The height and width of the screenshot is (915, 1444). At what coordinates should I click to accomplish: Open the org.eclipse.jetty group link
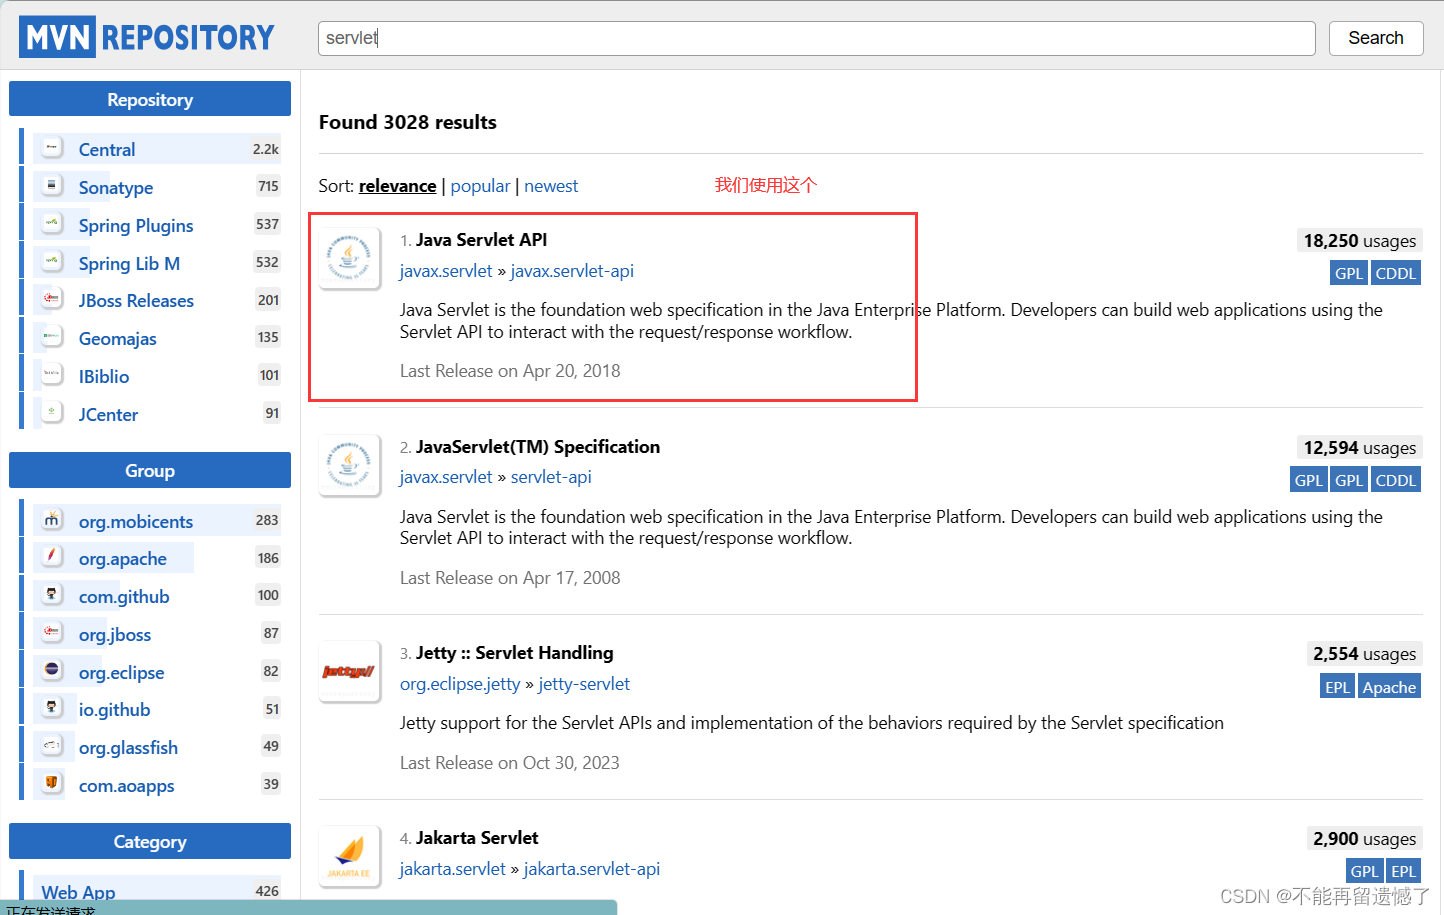[460, 684]
